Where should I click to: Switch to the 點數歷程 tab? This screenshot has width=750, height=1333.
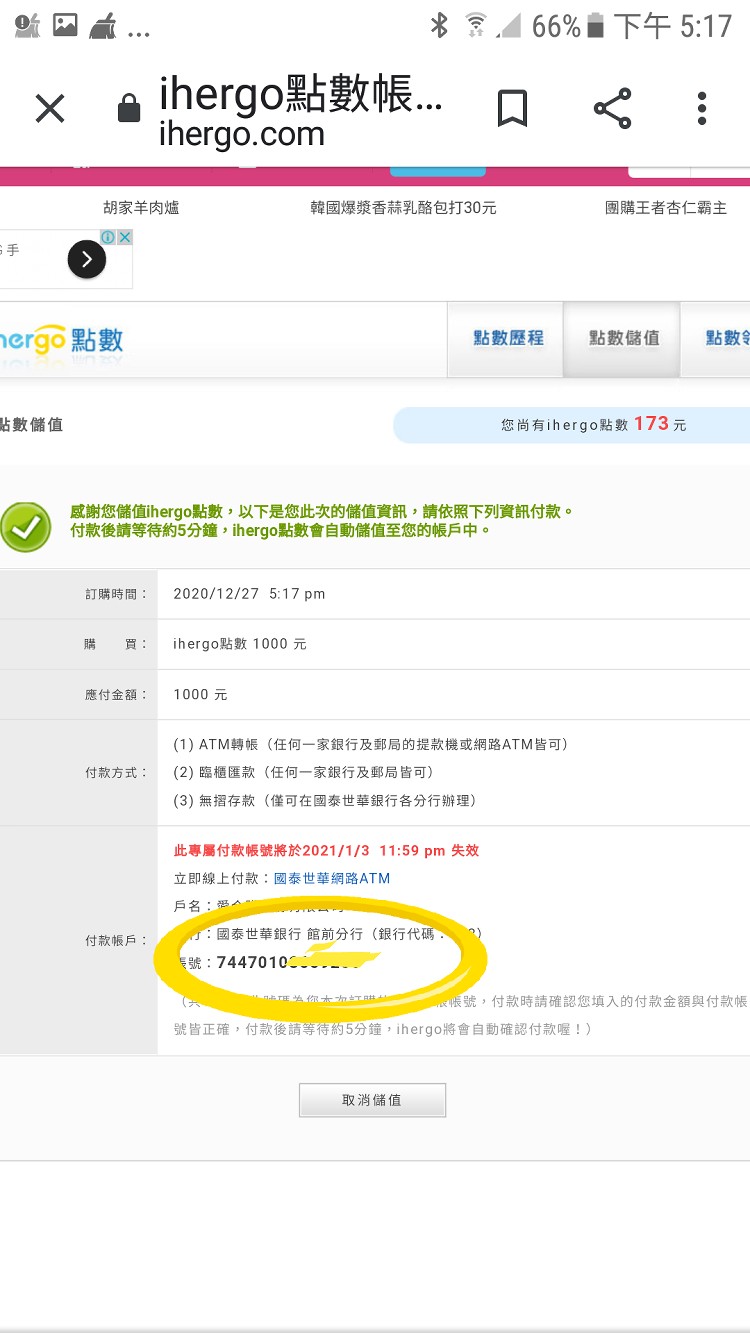508,338
